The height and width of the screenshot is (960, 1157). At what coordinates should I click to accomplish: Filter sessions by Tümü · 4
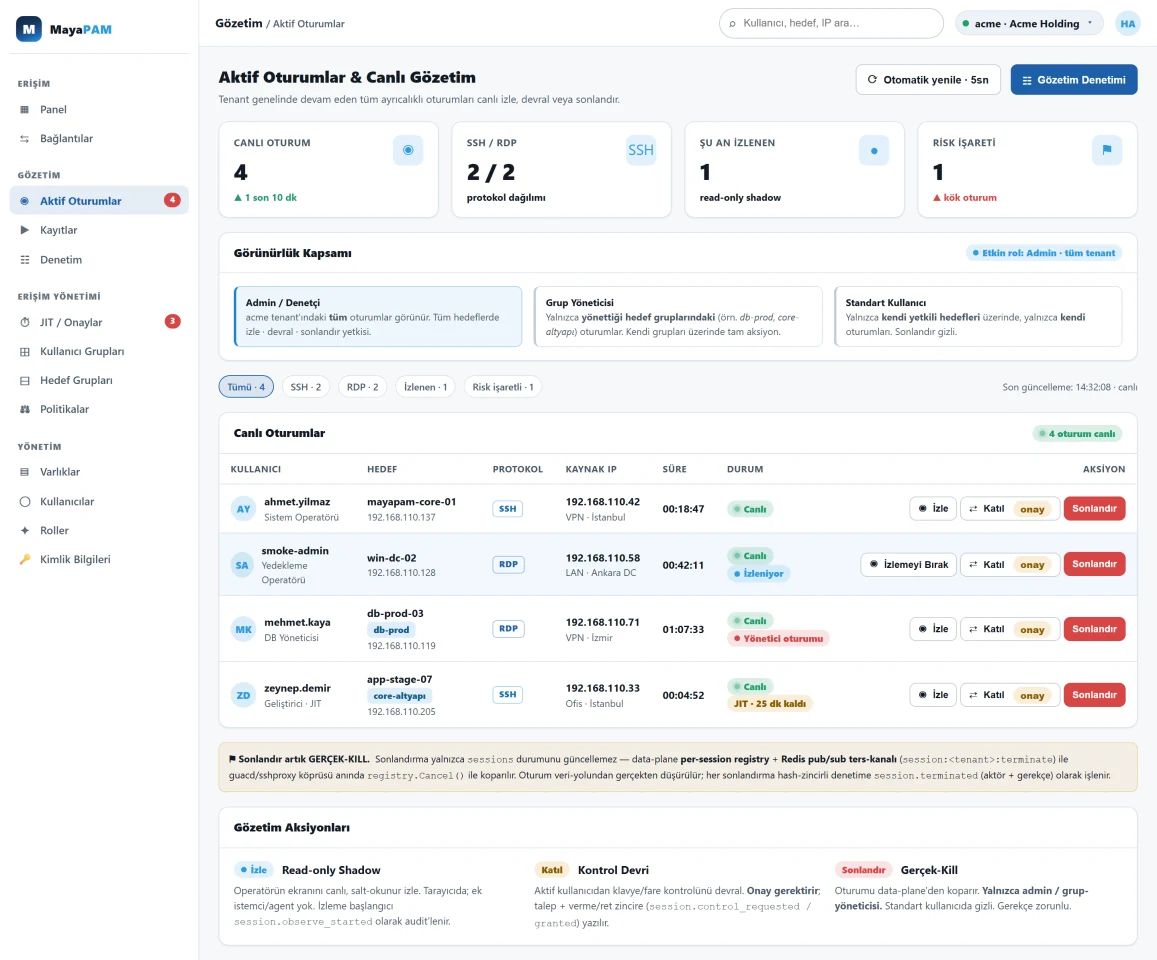coord(246,387)
